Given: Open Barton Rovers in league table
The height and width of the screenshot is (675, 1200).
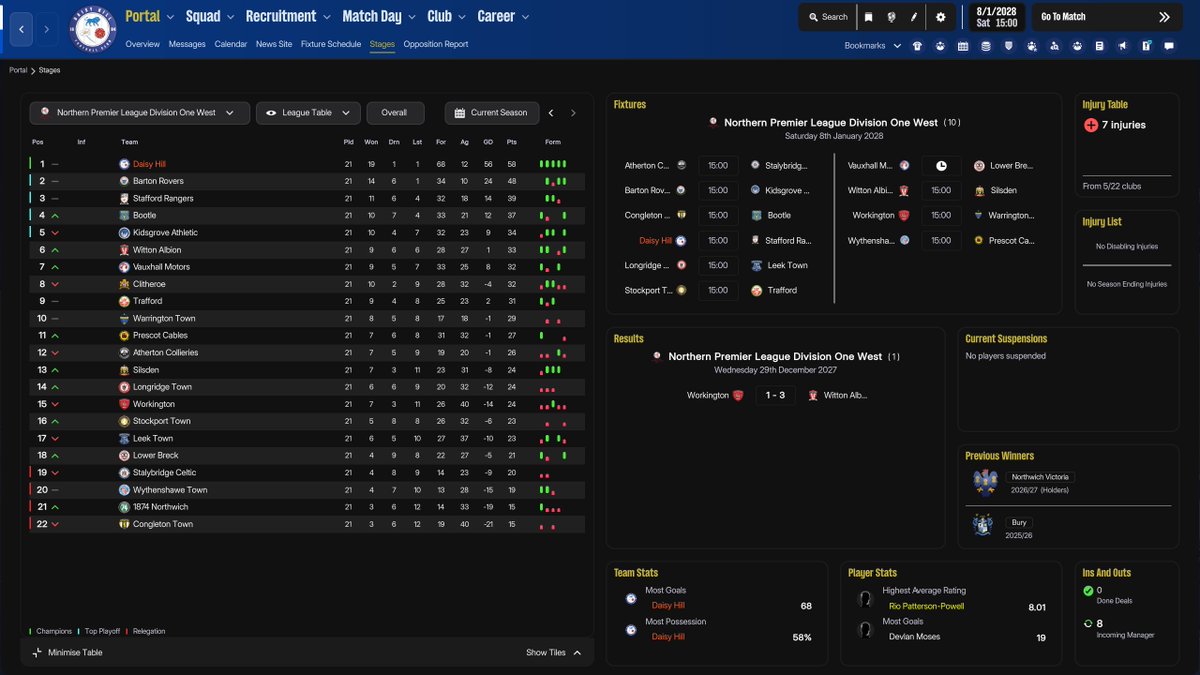Looking at the screenshot, I should click(157, 181).
